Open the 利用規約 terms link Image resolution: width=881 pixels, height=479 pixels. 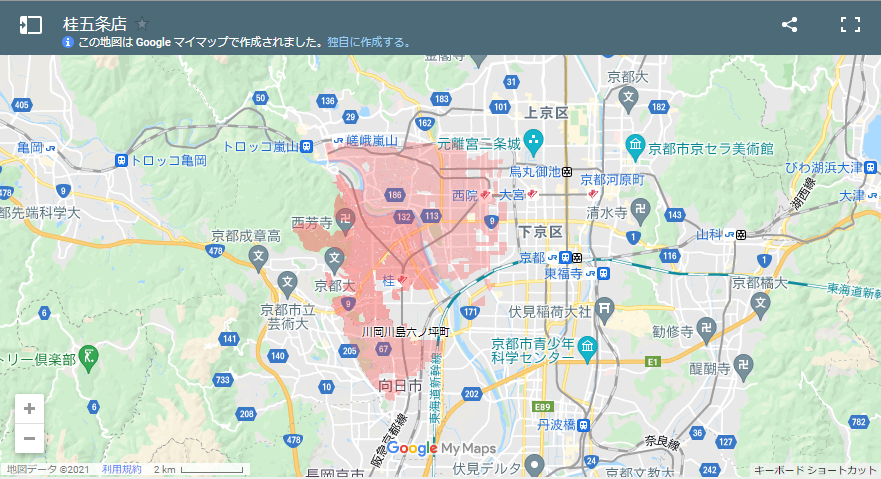122,469
